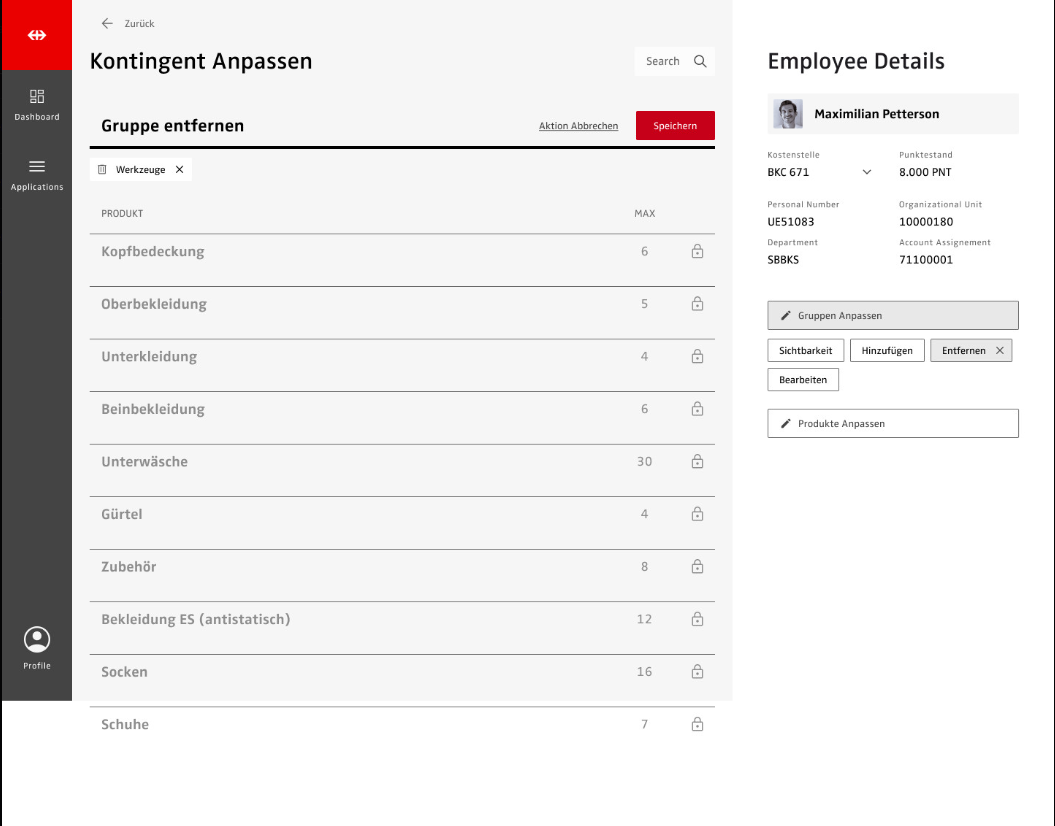Viewport: 1055px width, 826px height.
Task: Remove the Werkzeuge tag with X
Action: pyautogui.click(x=180, y=170)
